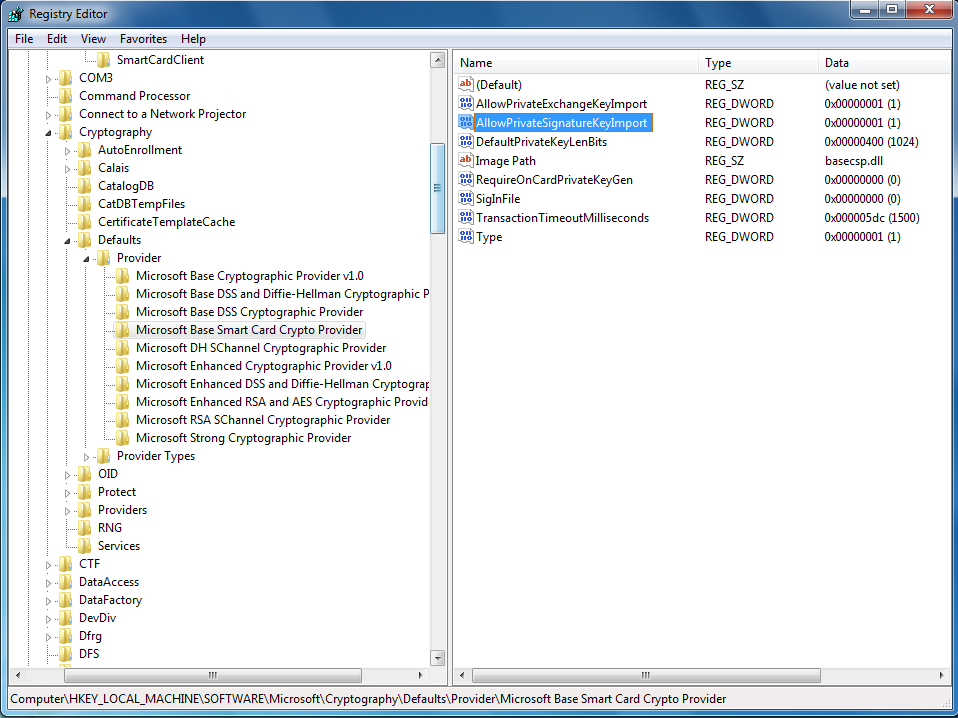Image resolution: width=958 pixels, height=718 pixels.
Task: Click the Command Processor folder icon
Action: [66, 96]
